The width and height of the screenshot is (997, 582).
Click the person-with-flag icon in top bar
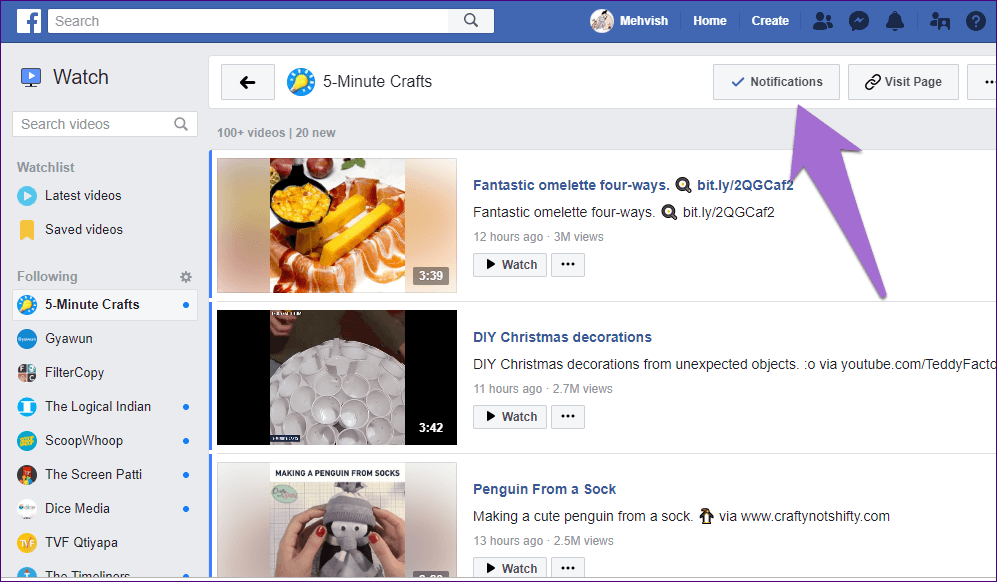(940, 21)
